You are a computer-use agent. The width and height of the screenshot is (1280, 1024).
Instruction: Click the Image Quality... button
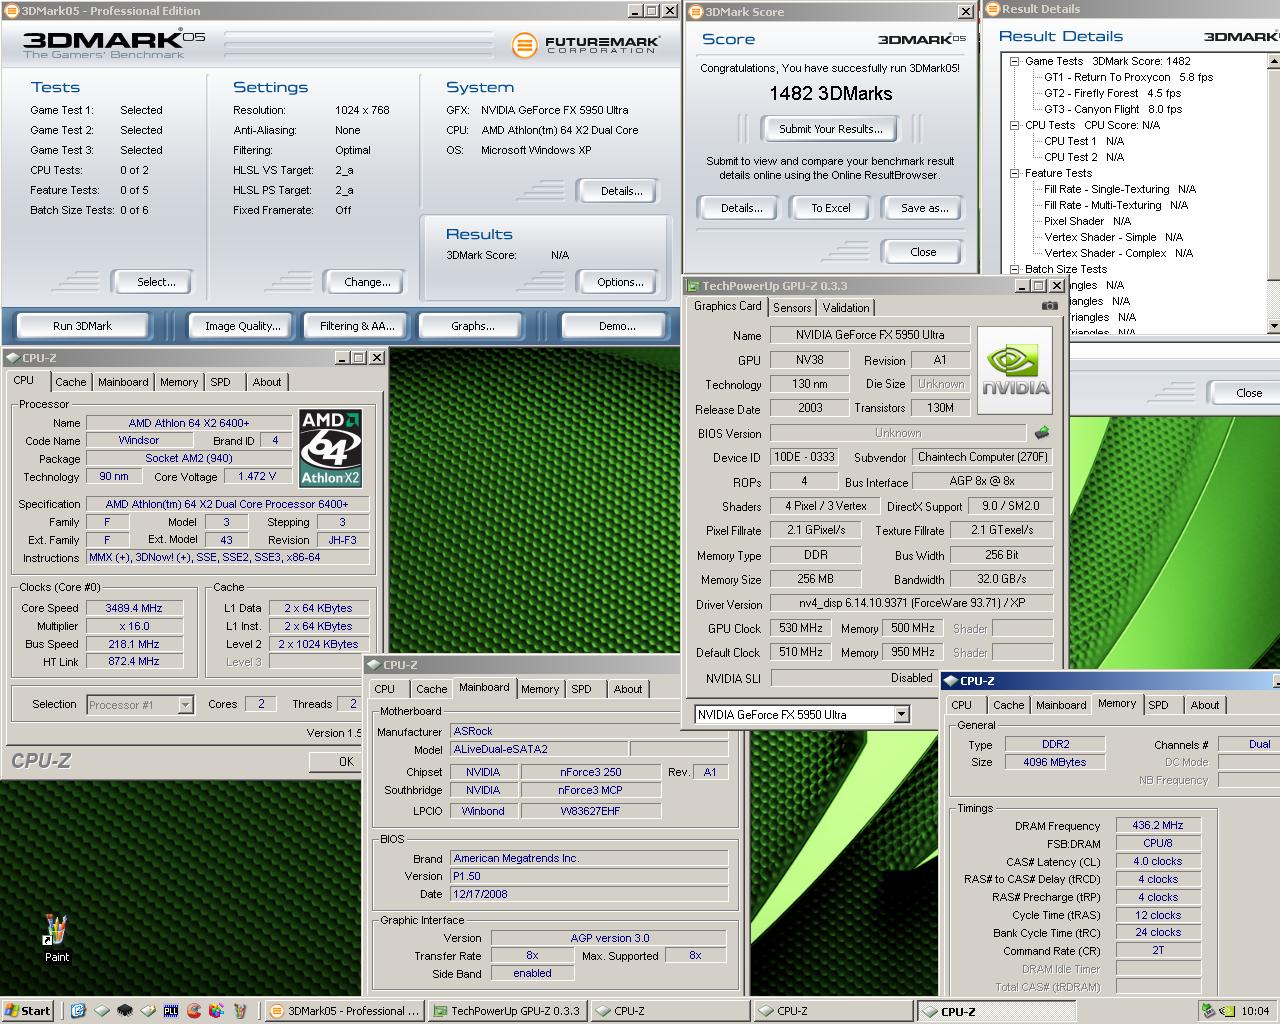point(243,326)
